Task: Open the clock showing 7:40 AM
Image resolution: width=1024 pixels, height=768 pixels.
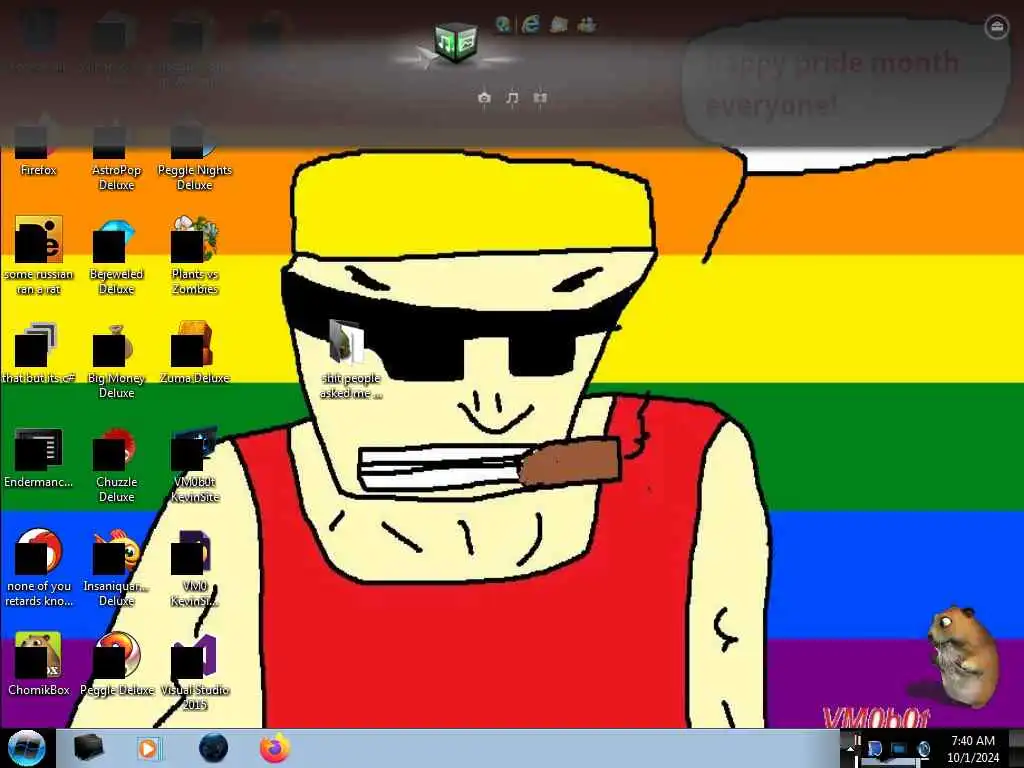Action: (973, 748)
